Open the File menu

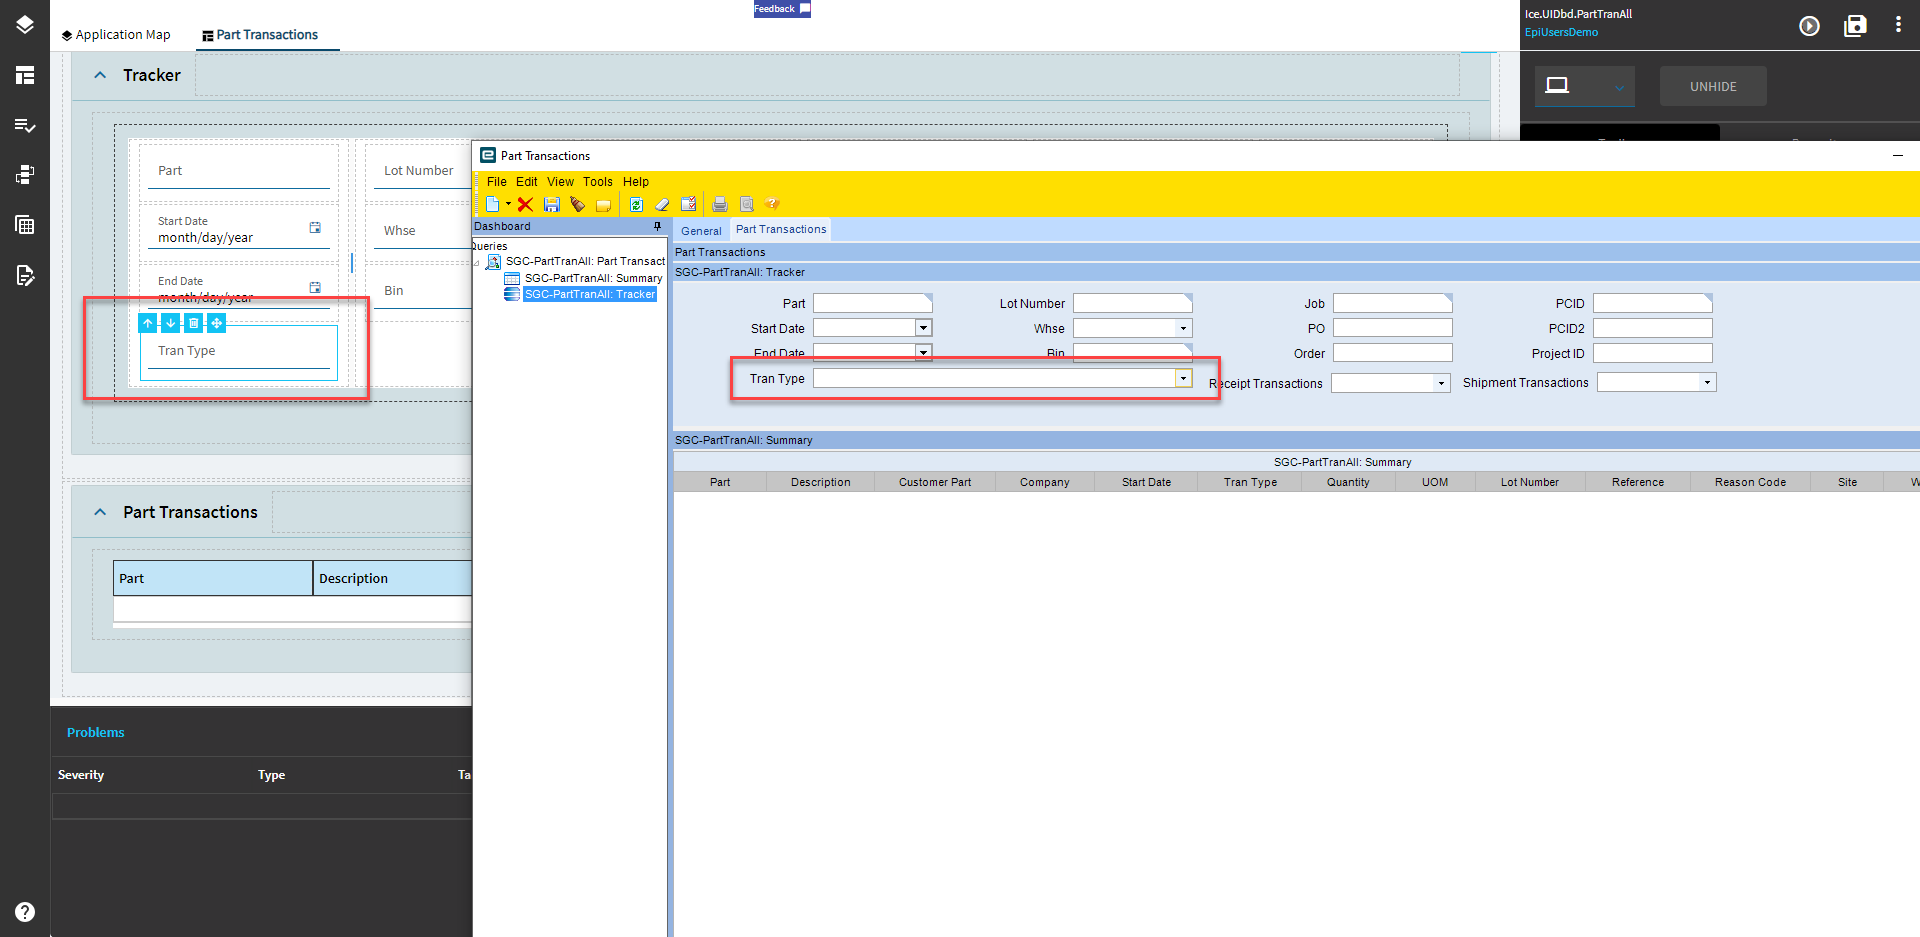pos(496,182)
